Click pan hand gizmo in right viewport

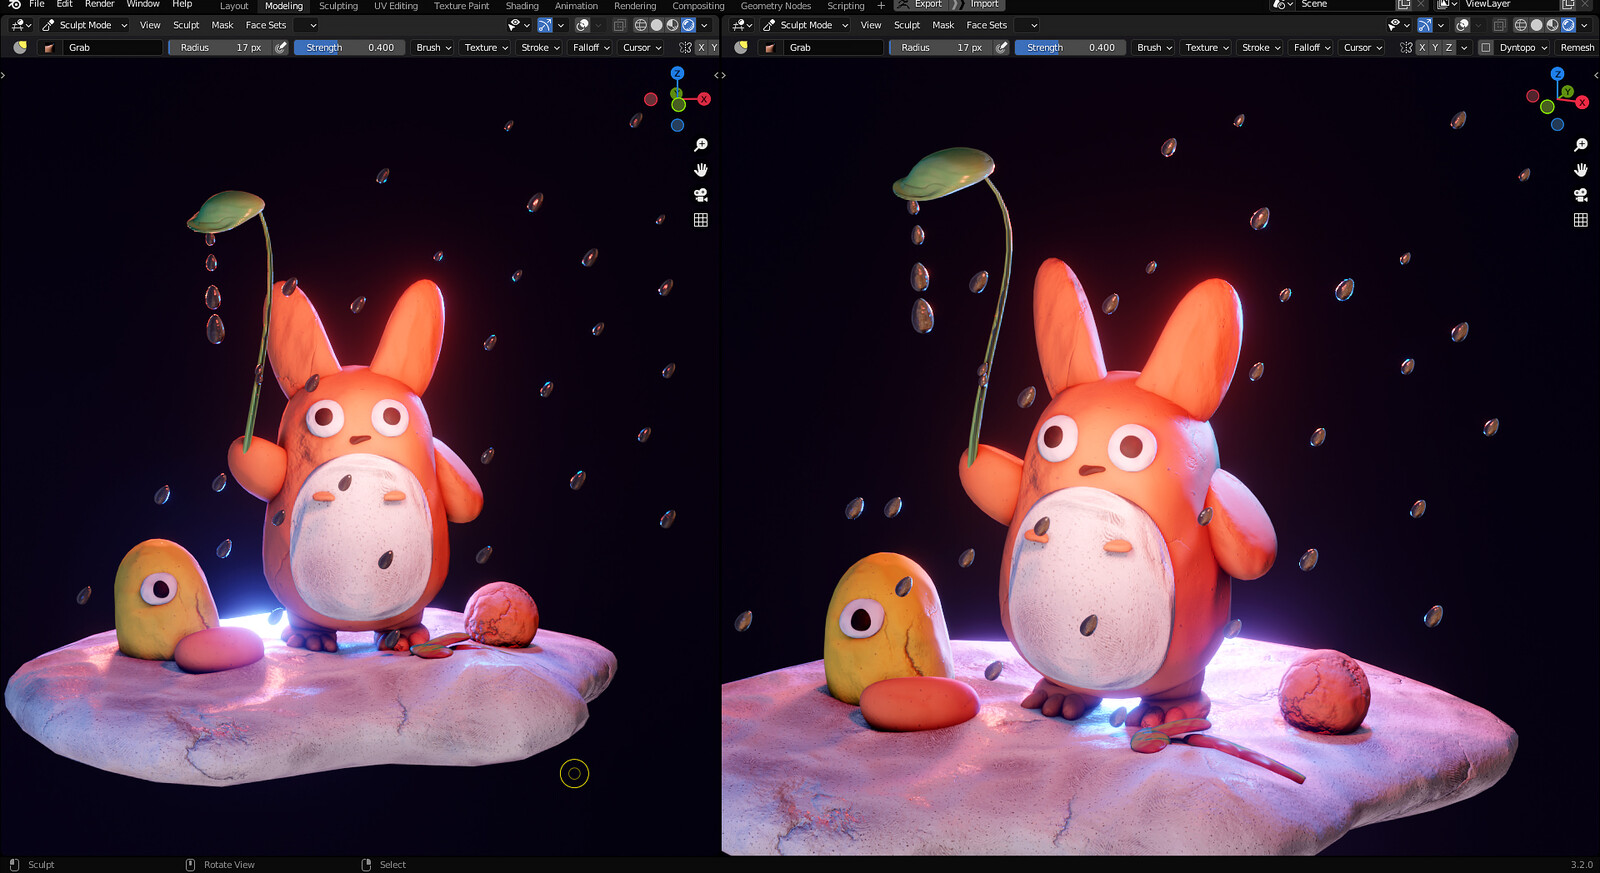point(1581,170)
